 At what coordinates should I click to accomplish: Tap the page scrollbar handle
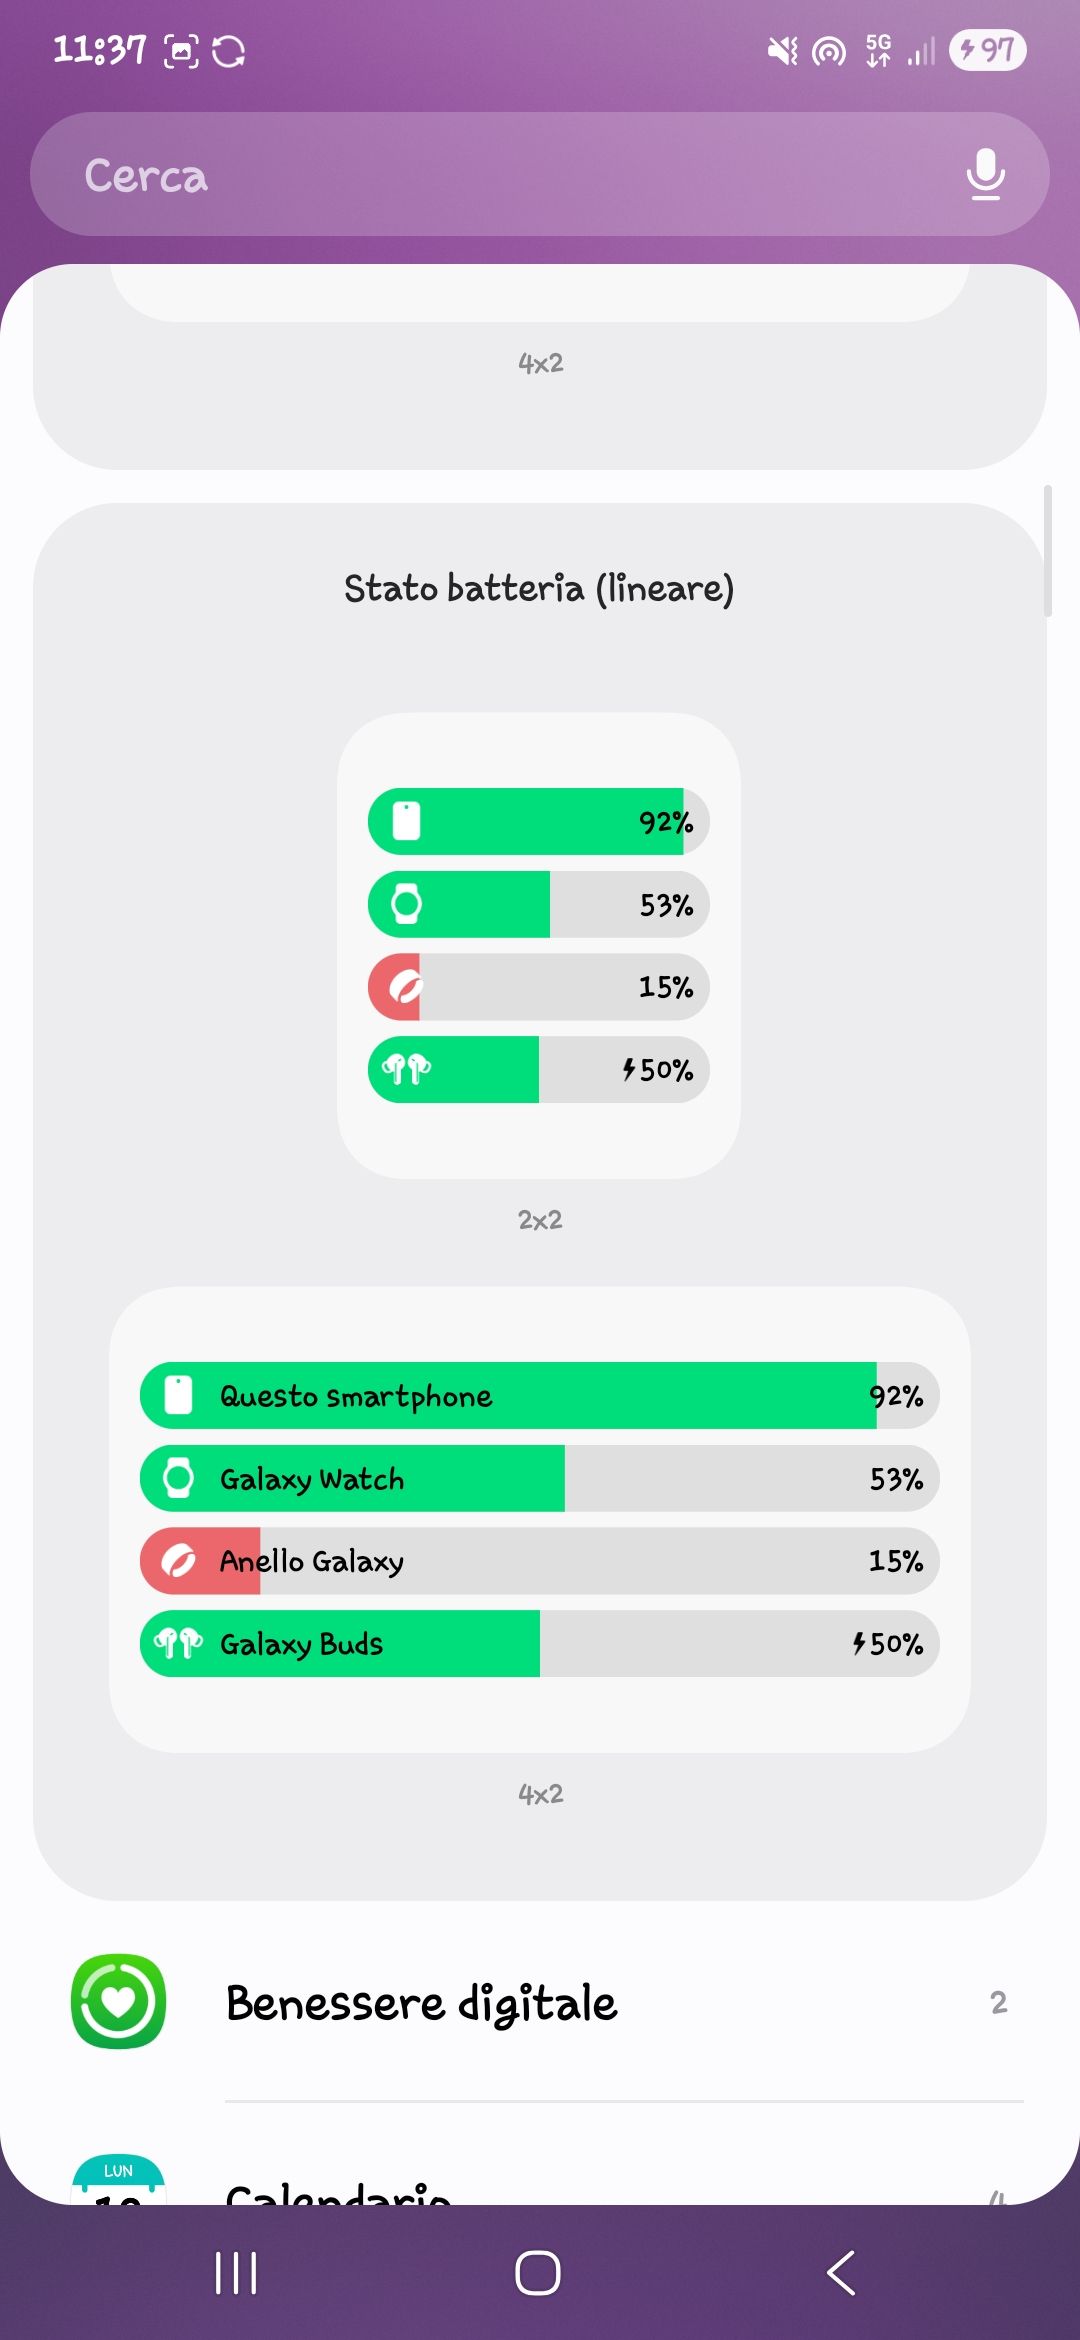click(x=1047, y=551)
